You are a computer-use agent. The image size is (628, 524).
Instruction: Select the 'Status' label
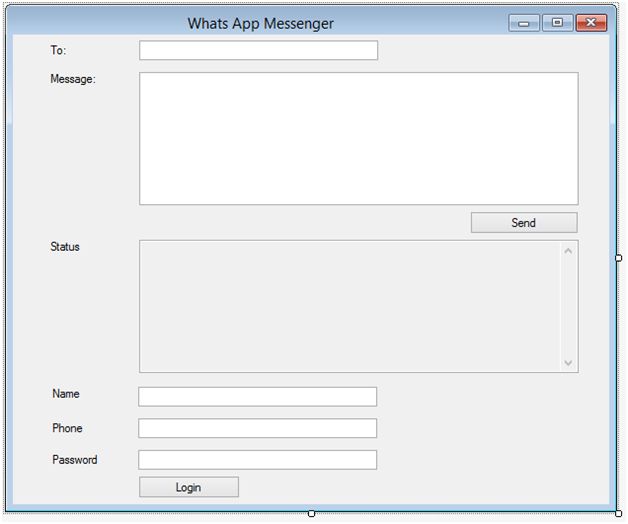[65, 247]
